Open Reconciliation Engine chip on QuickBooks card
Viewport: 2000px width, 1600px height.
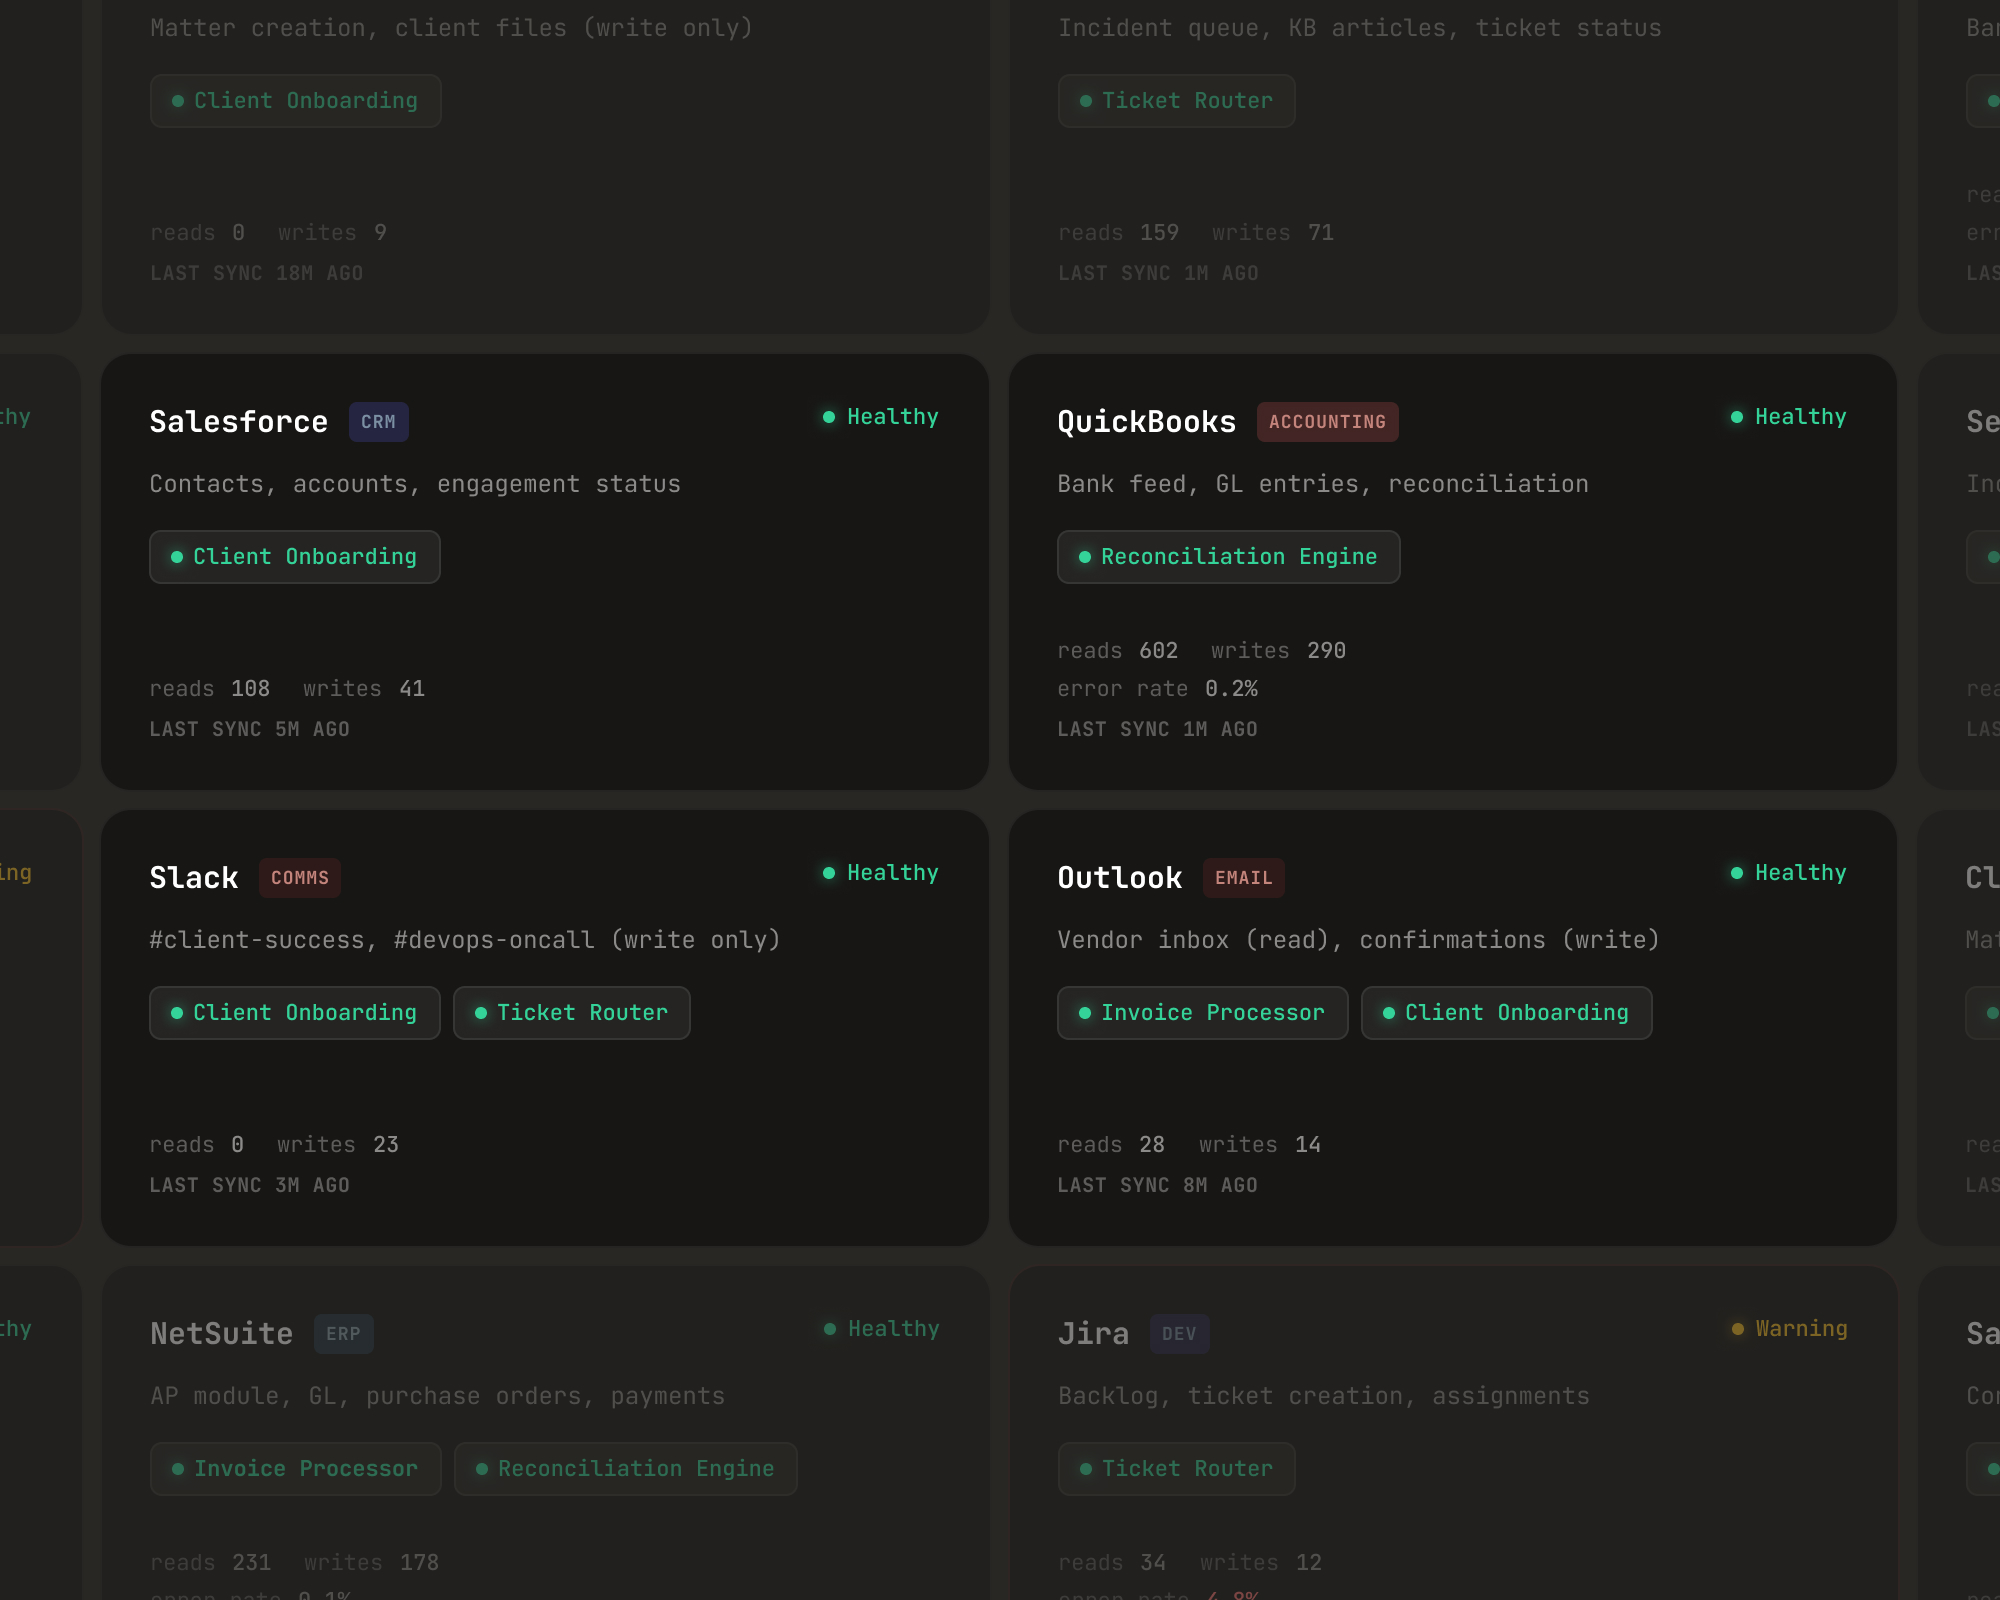[1229, 557]
